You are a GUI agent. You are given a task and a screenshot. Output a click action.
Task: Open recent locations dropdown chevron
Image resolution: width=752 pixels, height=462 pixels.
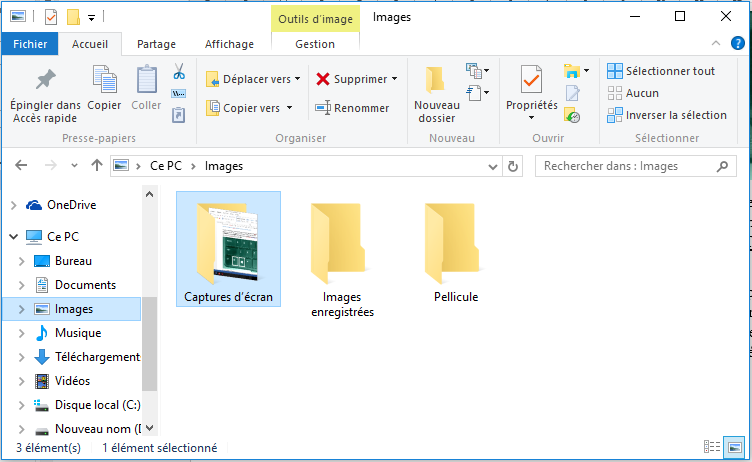[x=74, y=166]
